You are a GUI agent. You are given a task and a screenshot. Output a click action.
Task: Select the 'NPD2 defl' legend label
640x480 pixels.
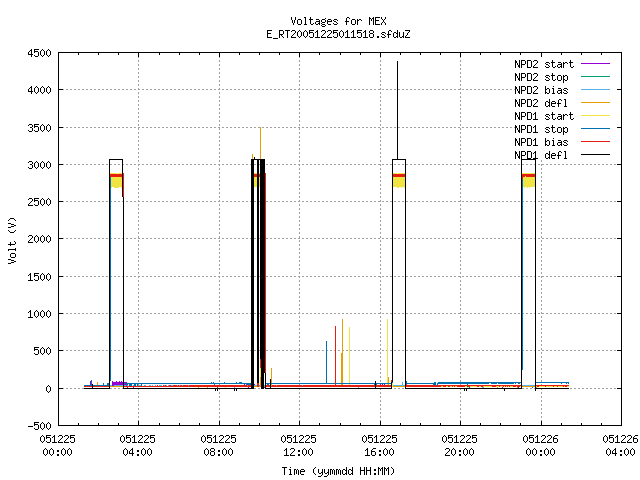tap(541, 103)
